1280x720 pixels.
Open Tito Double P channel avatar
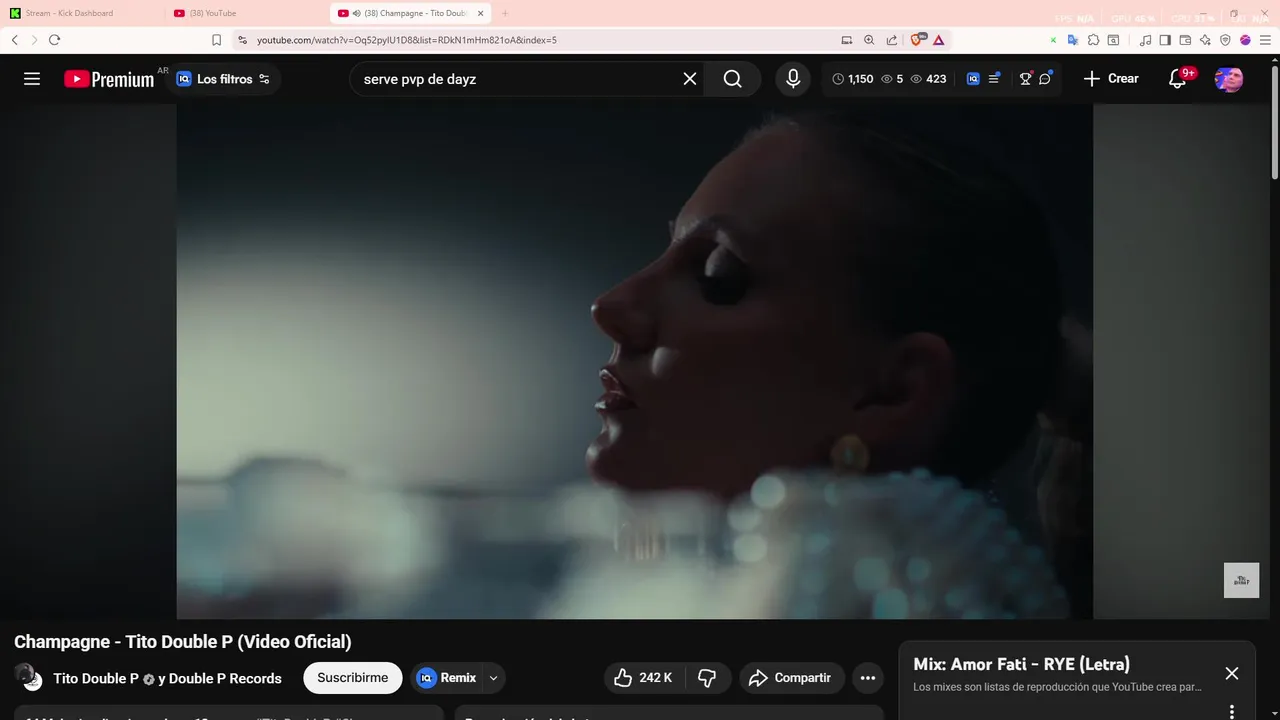(28, 677)
